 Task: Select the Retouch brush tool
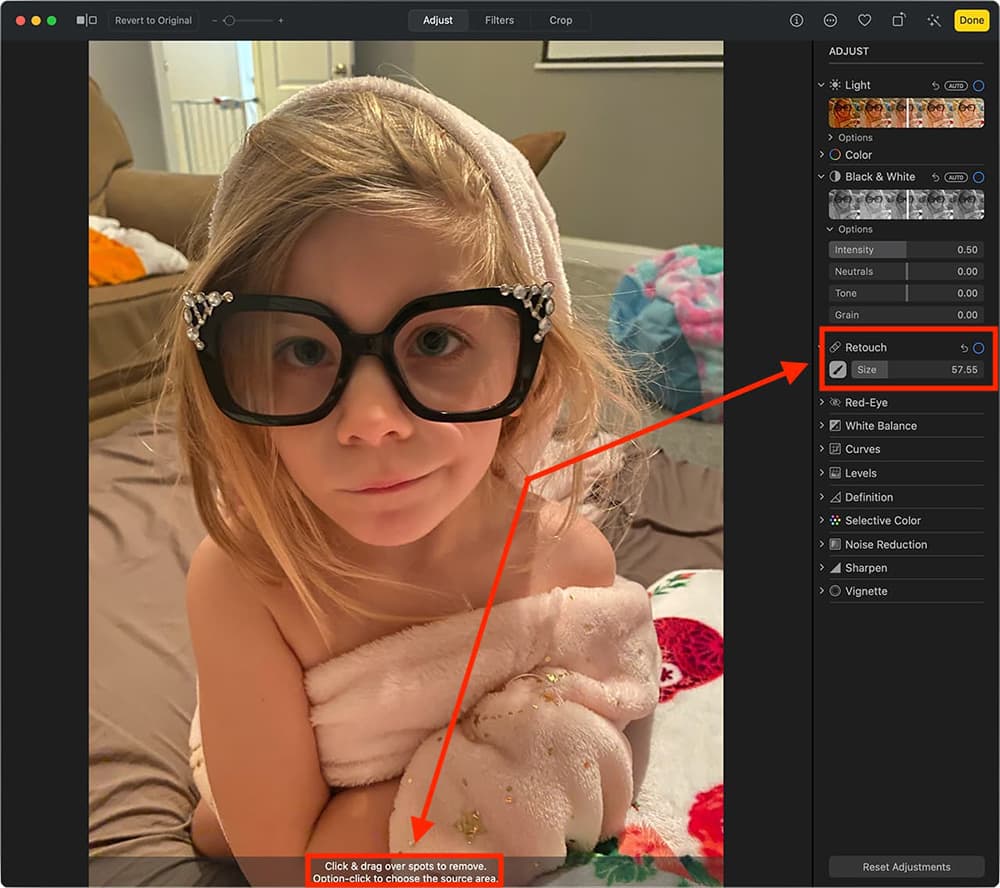(x=838, y=370)
